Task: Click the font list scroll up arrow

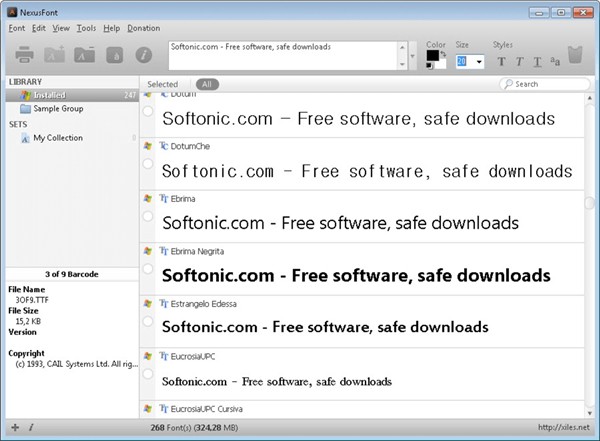Action: click(589, 98)
